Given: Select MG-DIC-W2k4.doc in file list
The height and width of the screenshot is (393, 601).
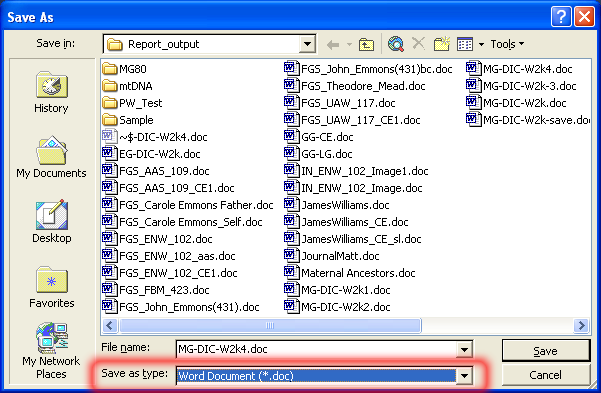Looking at the screenshot, I should pos(519,69).
